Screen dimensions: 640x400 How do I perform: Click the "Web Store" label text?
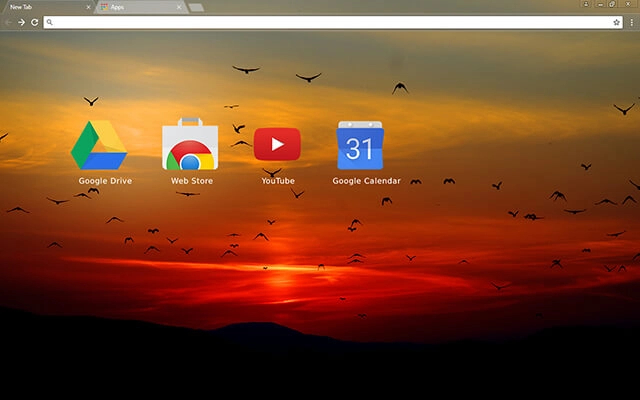click(192, 181)
